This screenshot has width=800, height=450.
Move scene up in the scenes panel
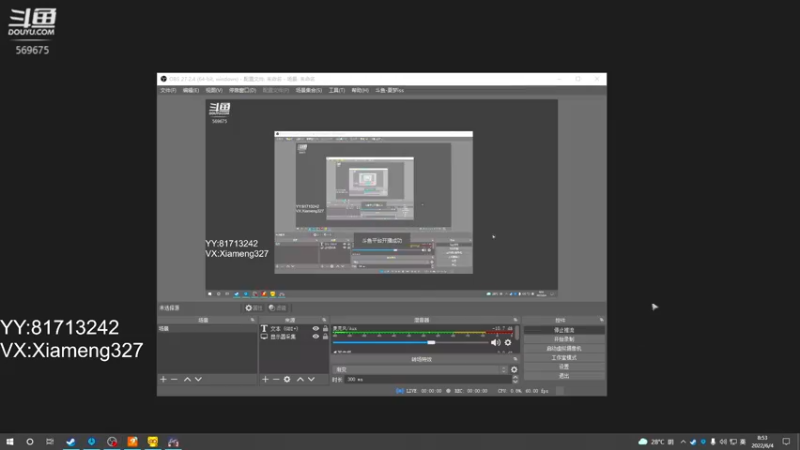point(187,380)
